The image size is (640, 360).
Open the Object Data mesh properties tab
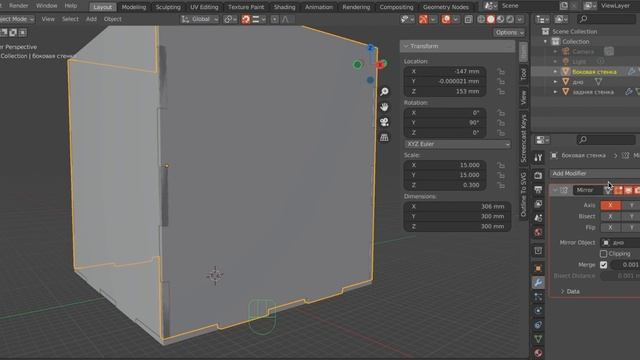[x=538, y=339]
